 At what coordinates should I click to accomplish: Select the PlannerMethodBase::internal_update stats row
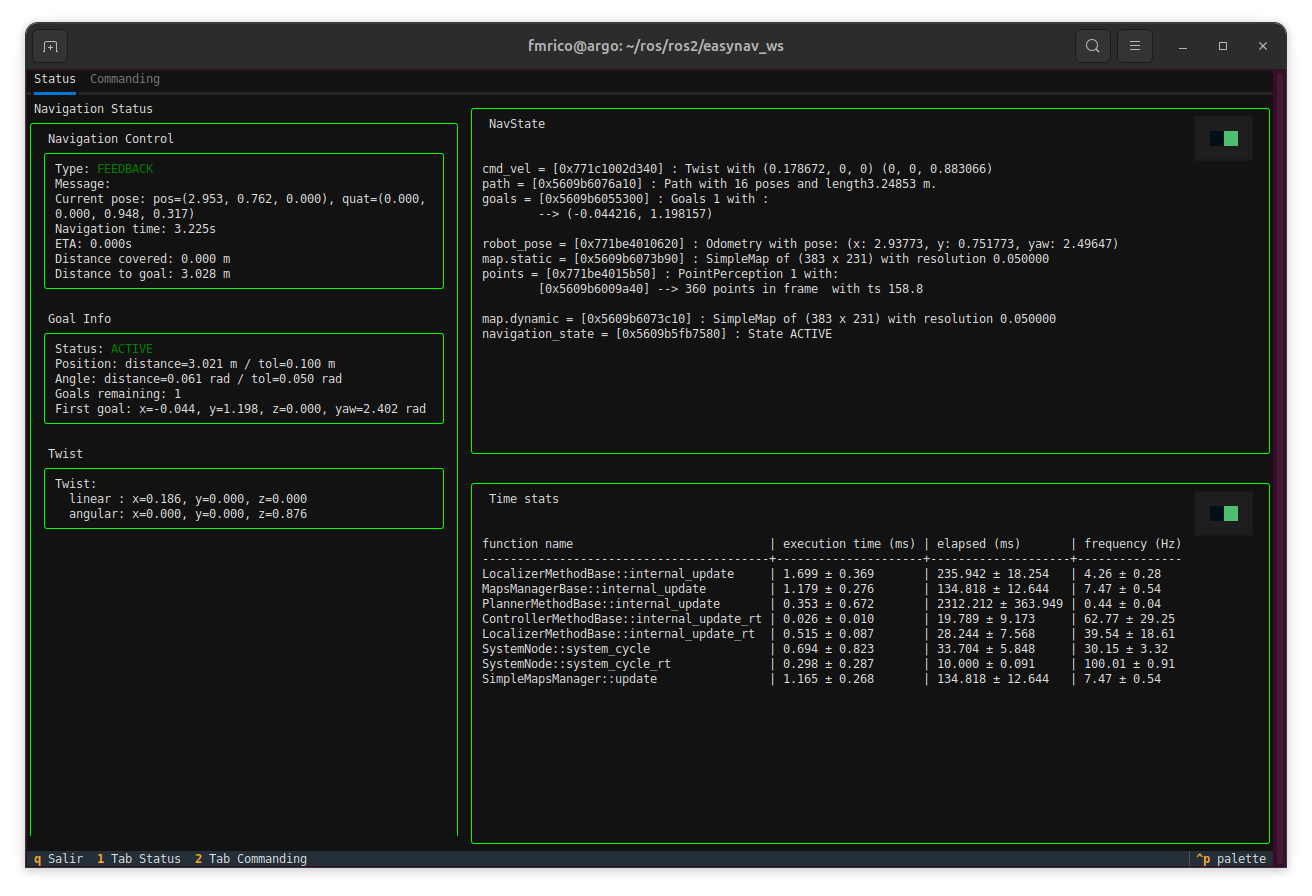[x=600, y=604]
